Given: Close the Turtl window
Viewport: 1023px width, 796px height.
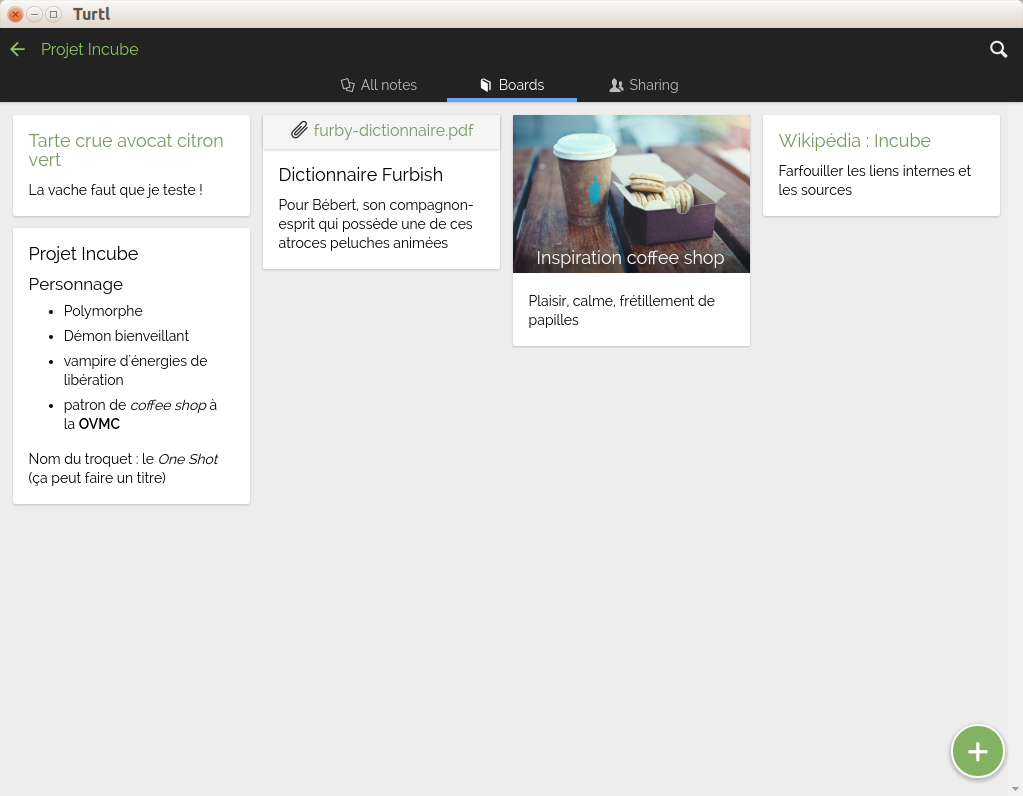Looking at the screenshot, I should pos(15,14).
